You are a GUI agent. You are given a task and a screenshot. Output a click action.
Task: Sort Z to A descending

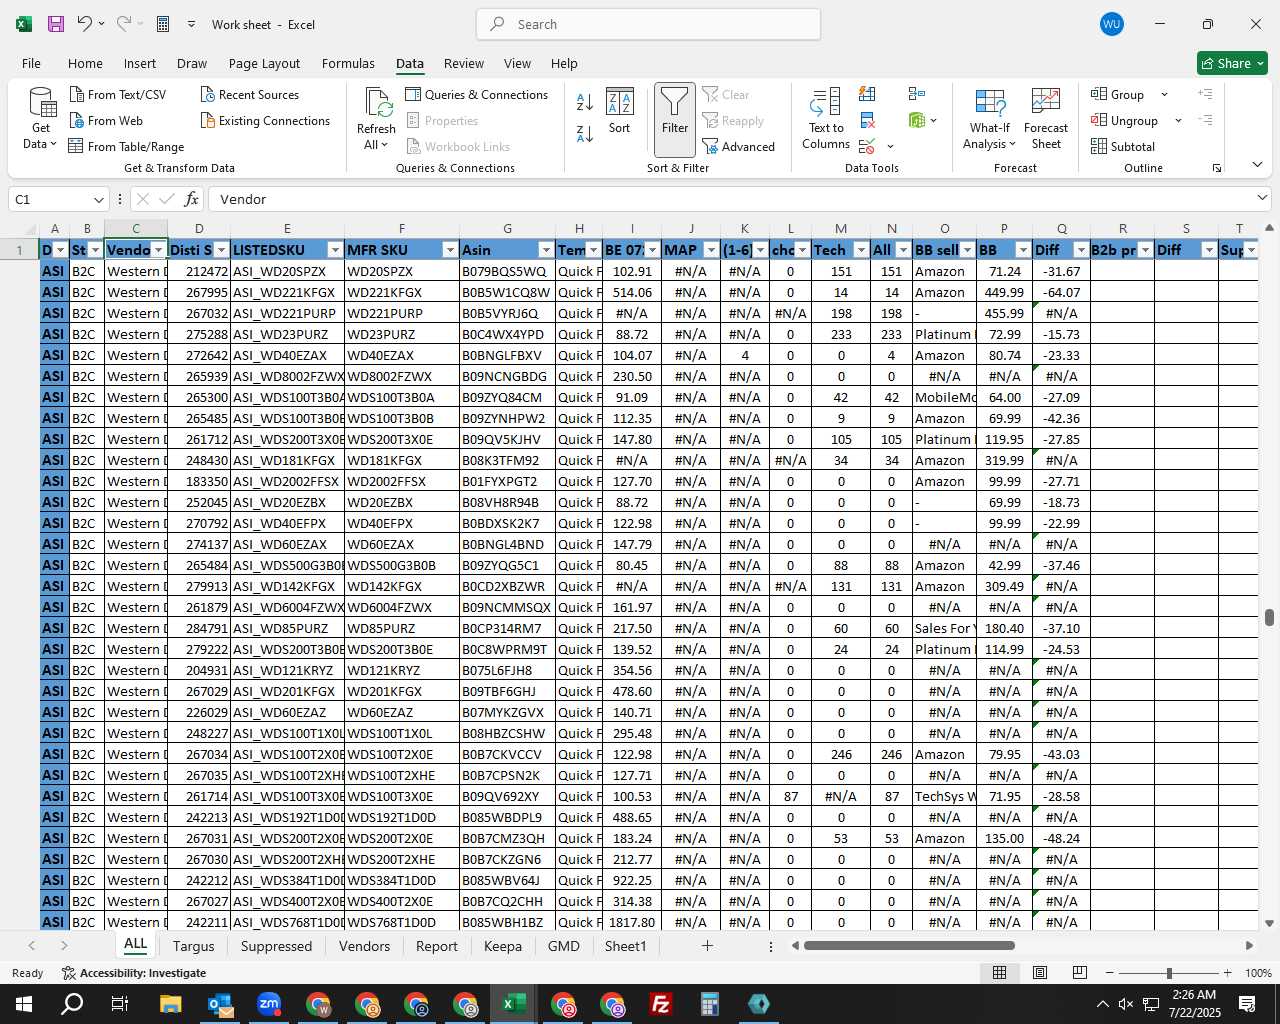pyautogui.click(x=585, y=133)
